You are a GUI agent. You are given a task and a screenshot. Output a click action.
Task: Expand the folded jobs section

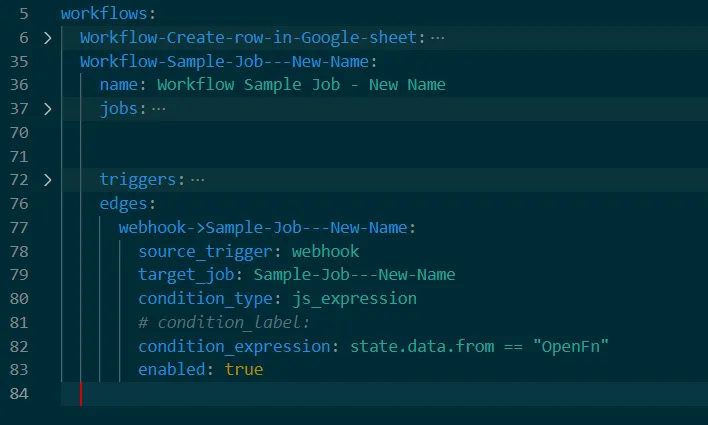47,109
